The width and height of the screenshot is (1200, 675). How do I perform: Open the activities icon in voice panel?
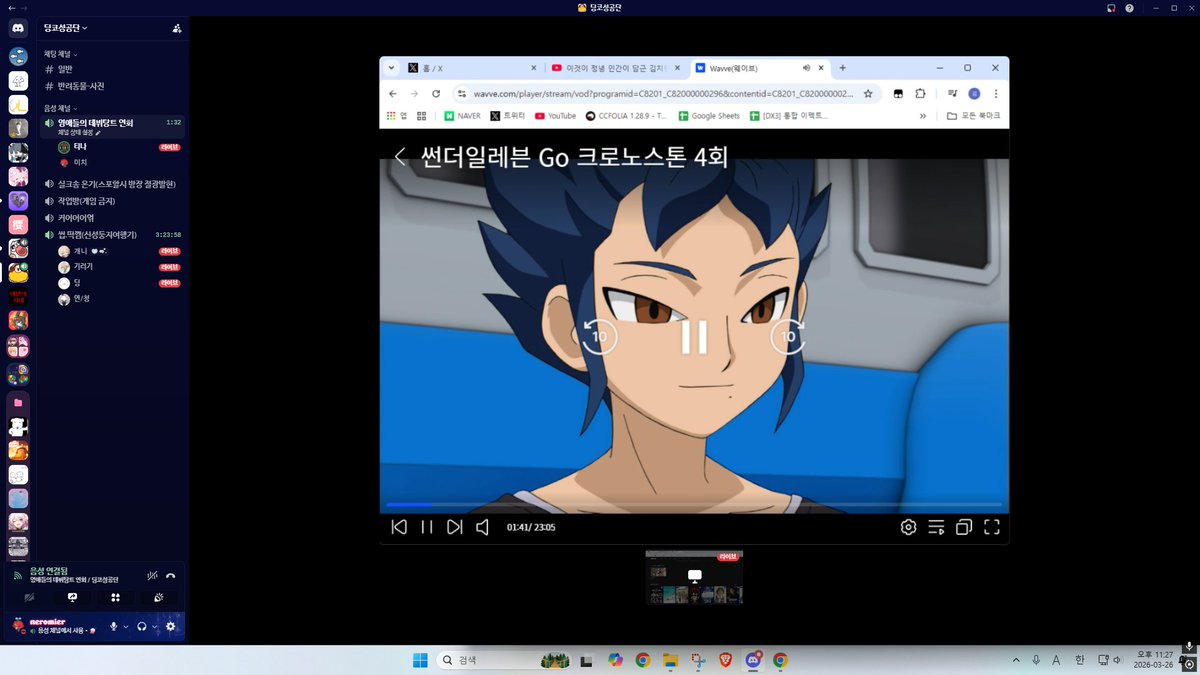pyautogui.click(x=115, y=597)
